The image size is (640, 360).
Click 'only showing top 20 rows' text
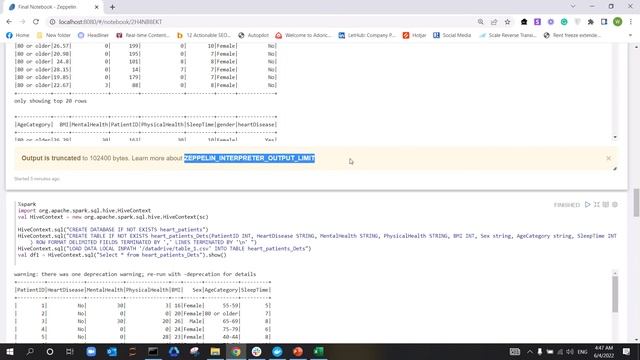click(x=50, y=101)
